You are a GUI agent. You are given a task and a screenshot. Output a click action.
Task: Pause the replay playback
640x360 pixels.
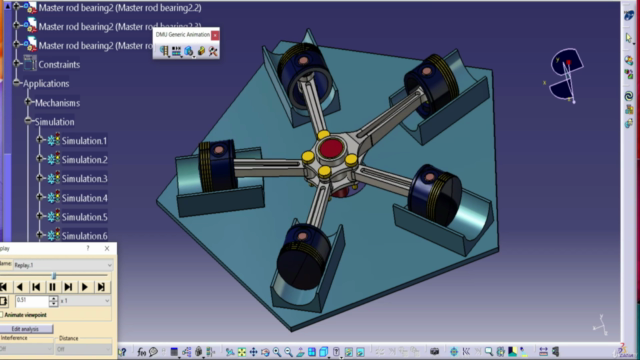click(52, 287)
